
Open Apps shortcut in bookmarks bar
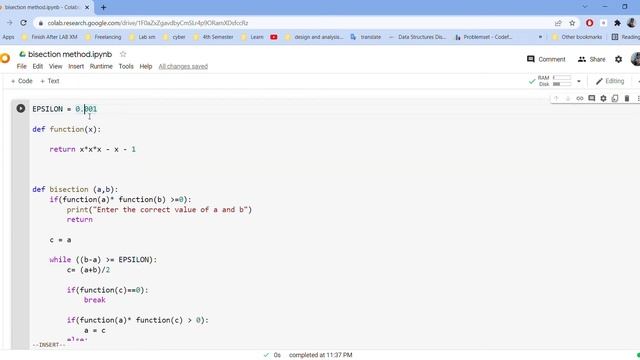pos(8,37)
